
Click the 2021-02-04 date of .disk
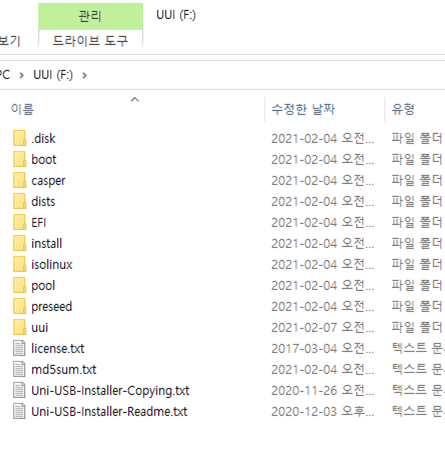tap(323, 138)
